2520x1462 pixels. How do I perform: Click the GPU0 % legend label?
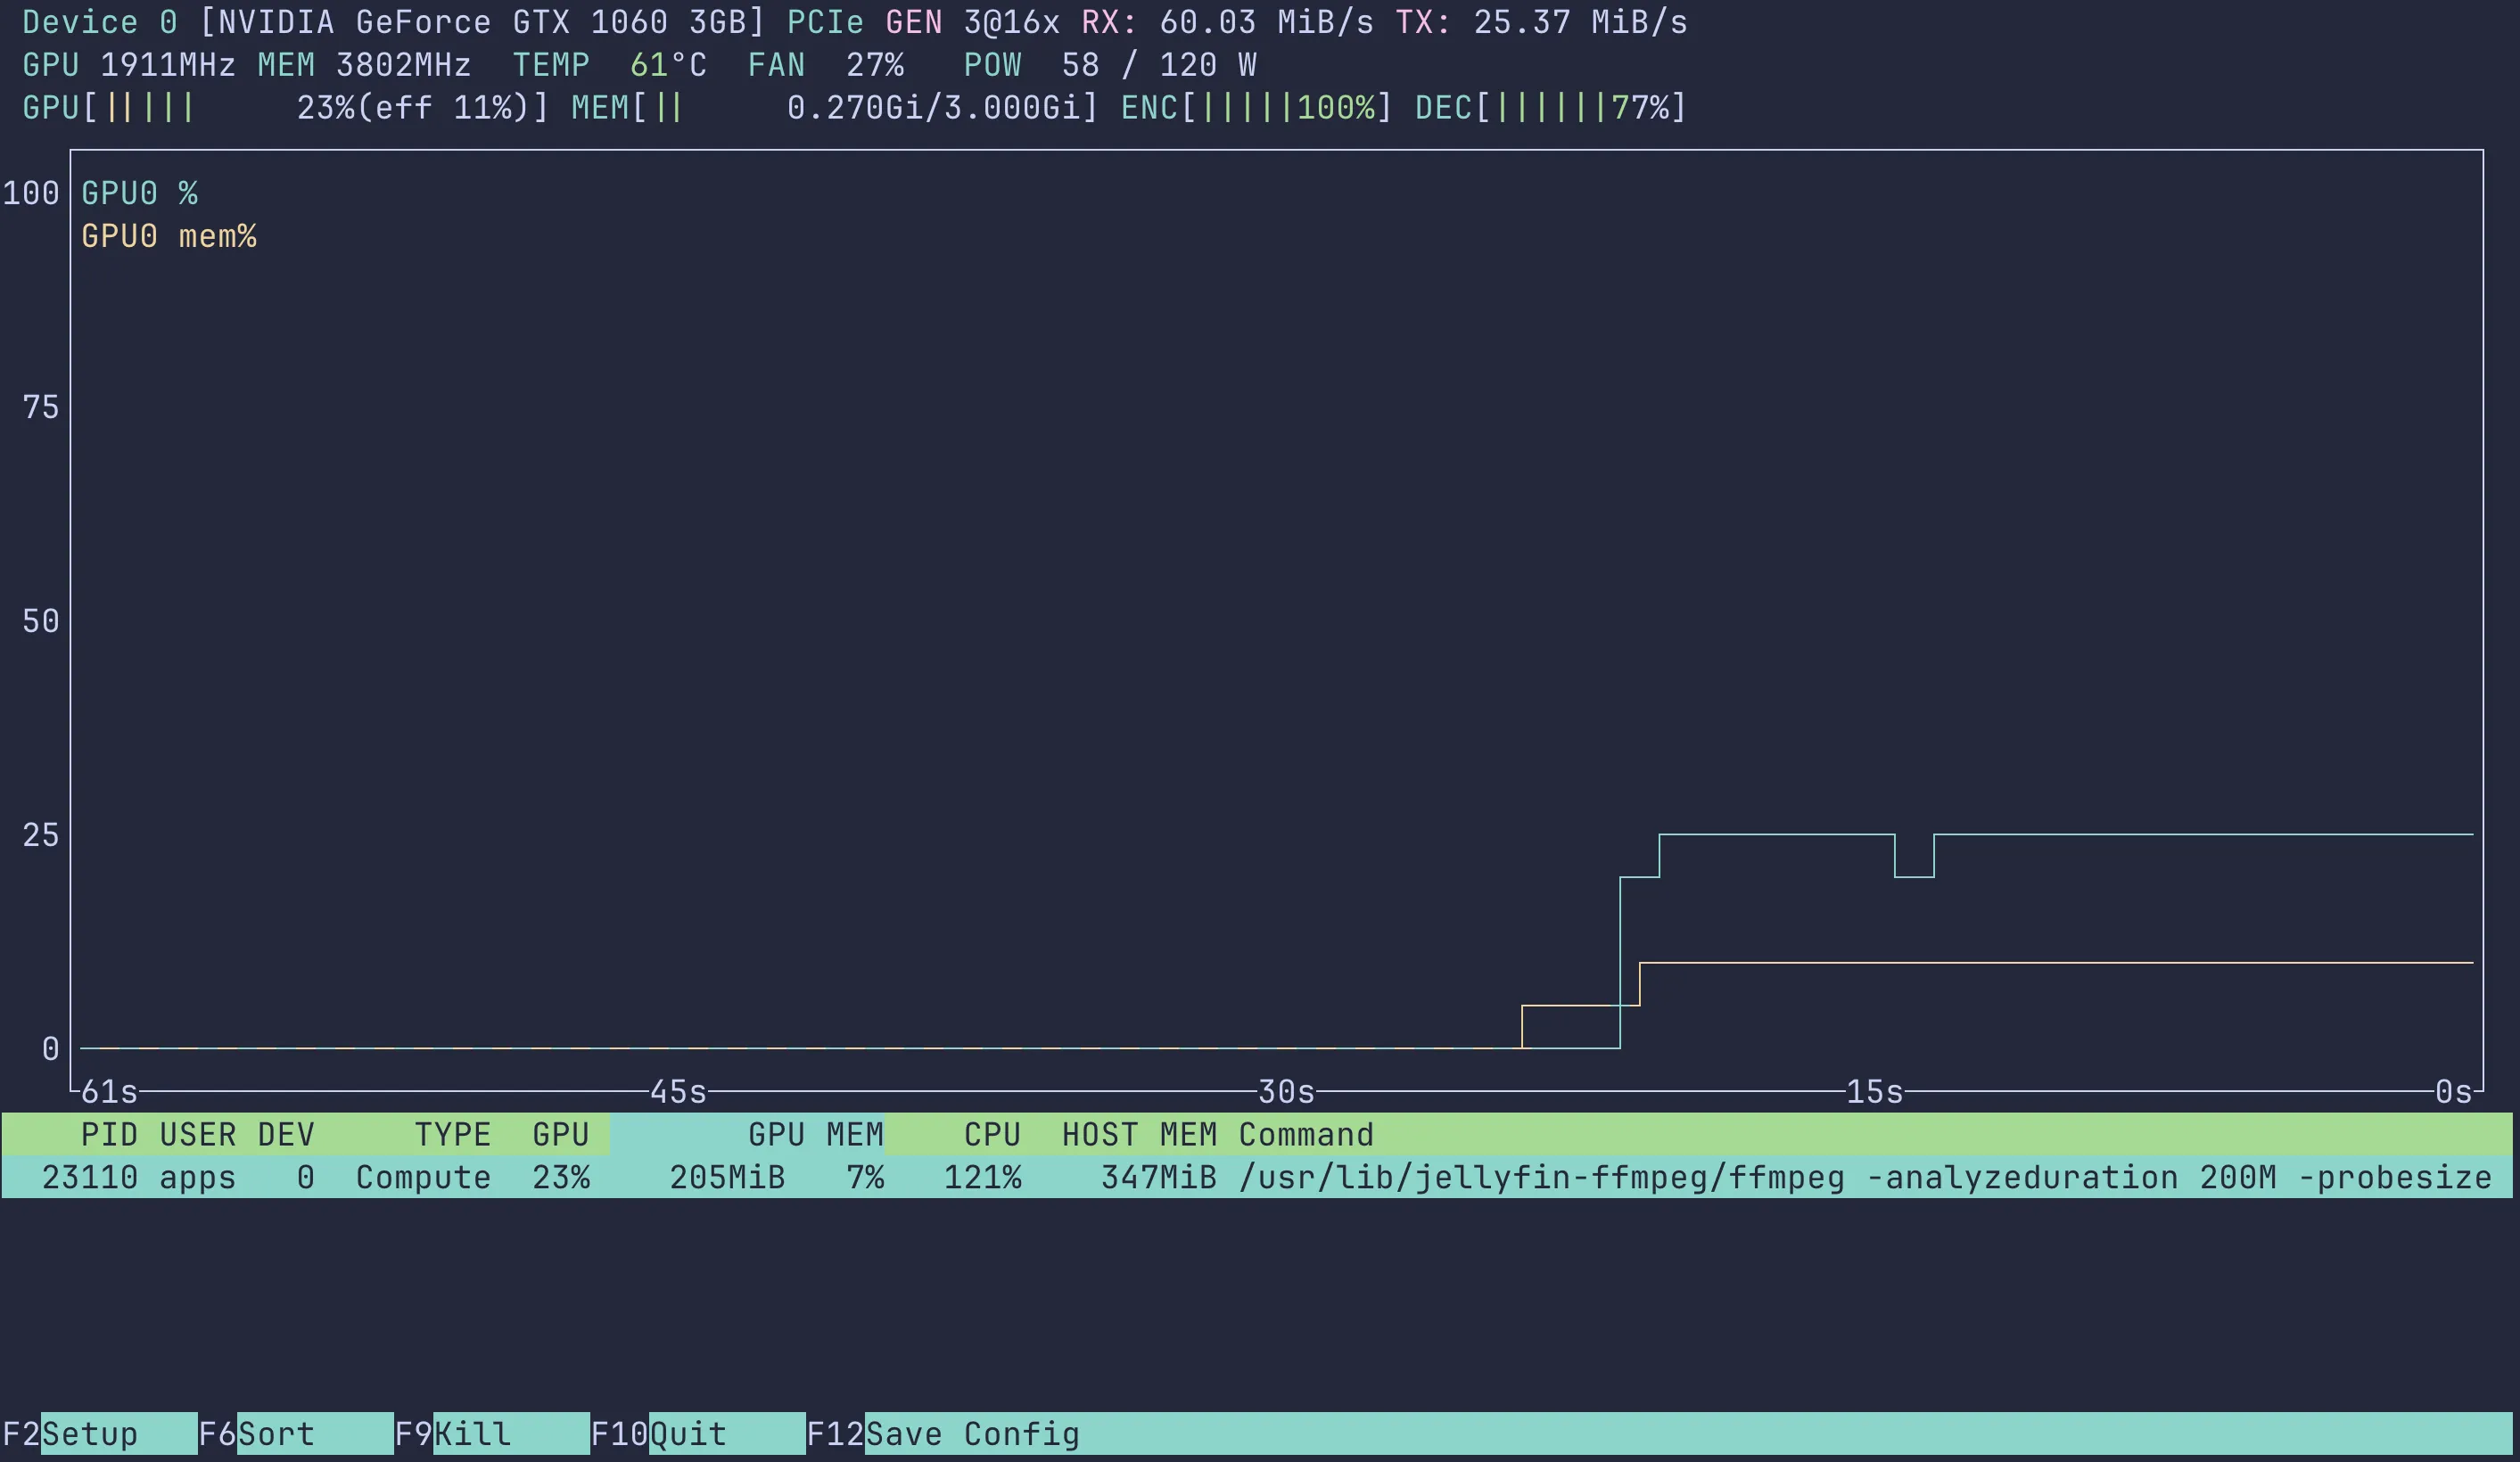coord(139,193)
